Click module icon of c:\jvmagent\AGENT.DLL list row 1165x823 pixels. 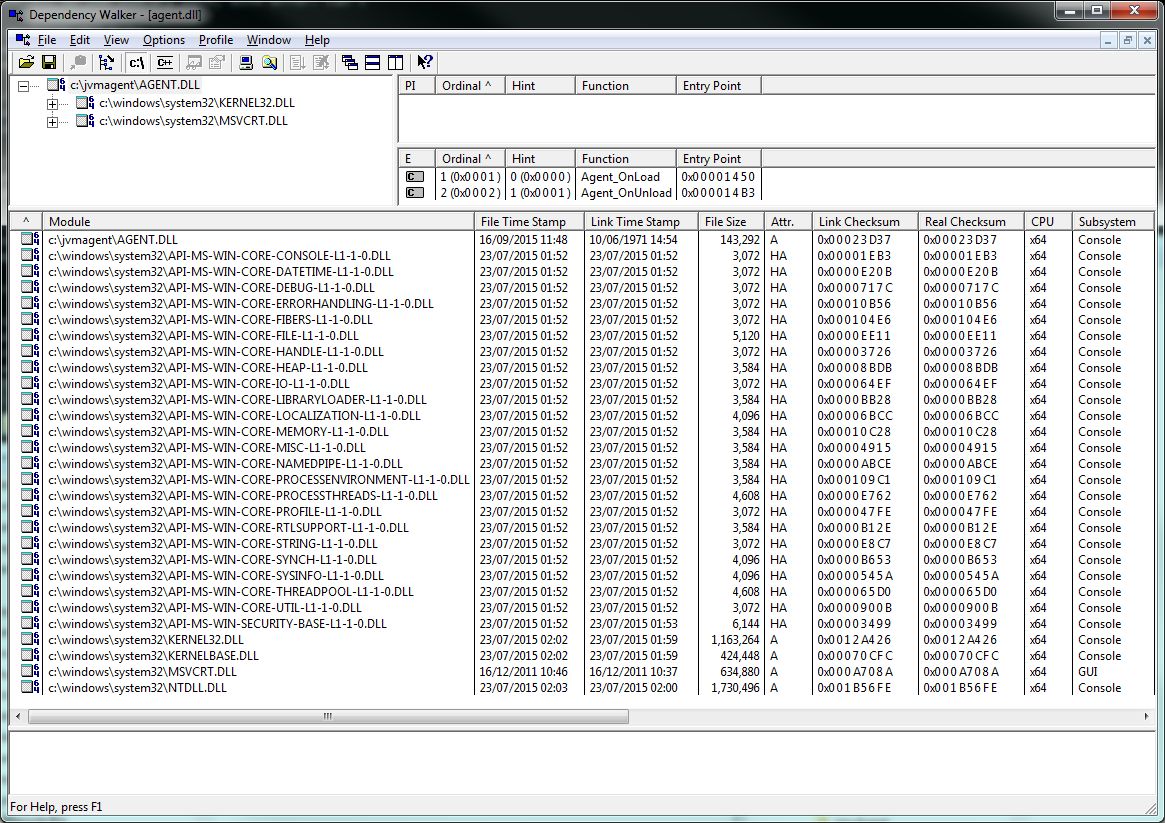[x=30, y=239]
